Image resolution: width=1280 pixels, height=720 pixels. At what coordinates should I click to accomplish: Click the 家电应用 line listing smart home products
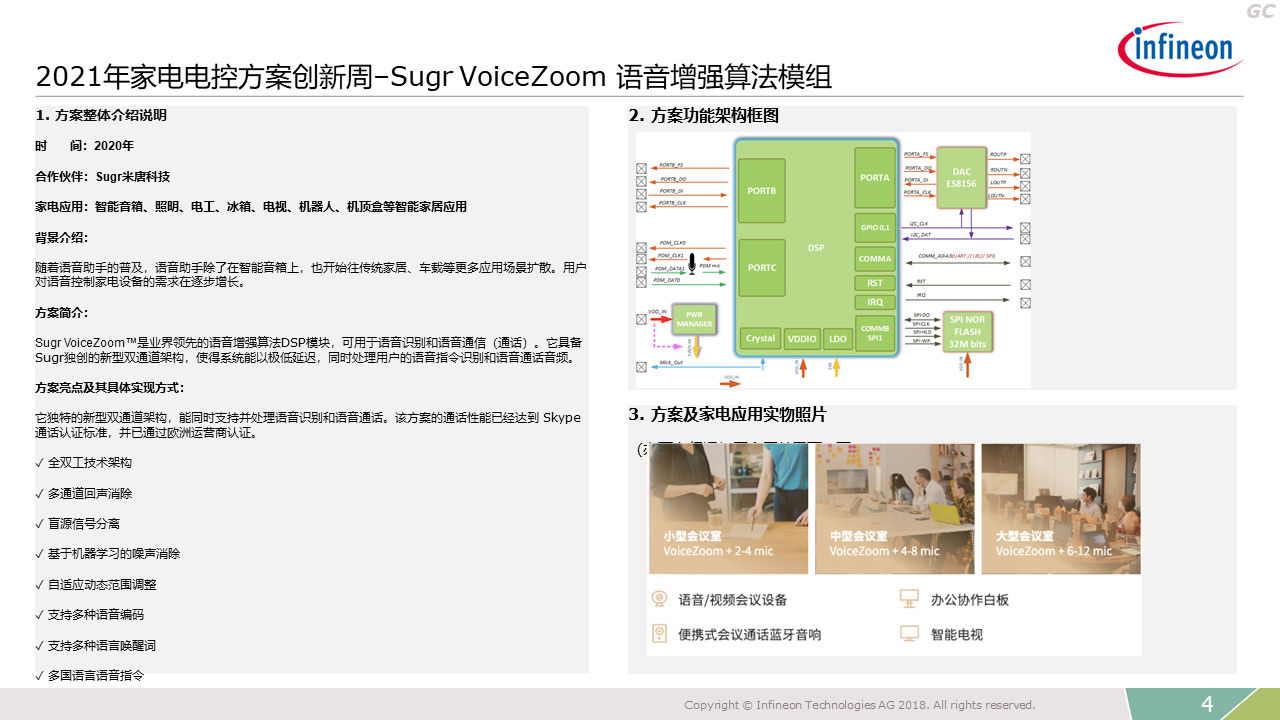[251, 207]
